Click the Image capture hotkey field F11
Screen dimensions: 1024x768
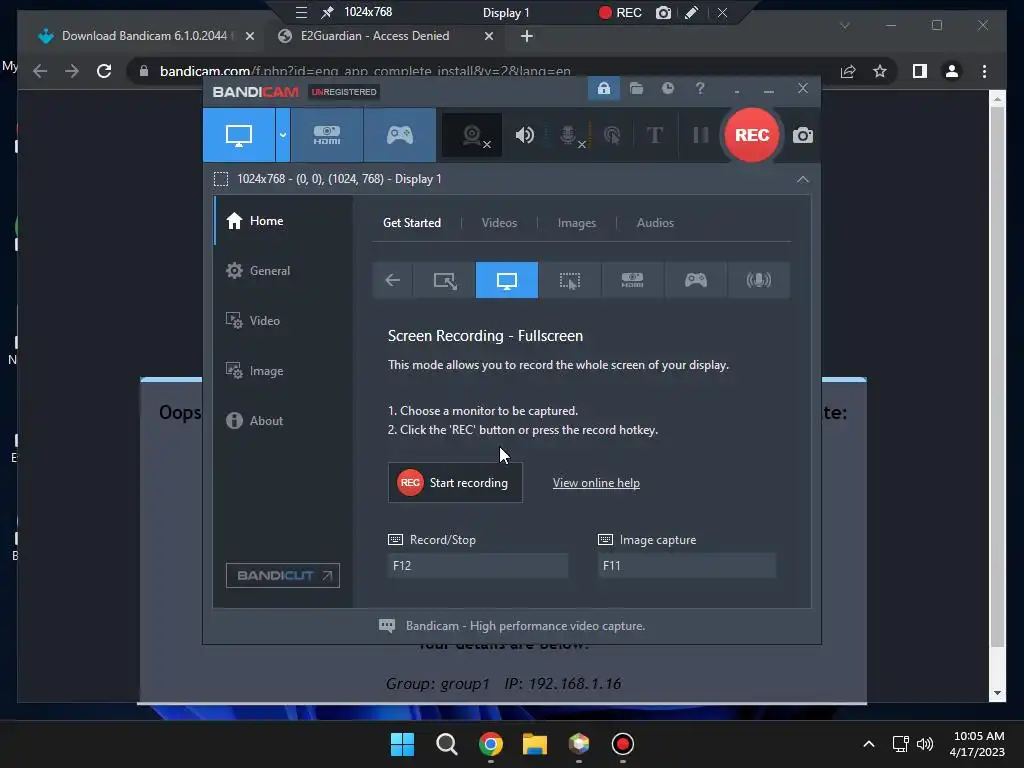pyautogui.click(x=687, y=566)
